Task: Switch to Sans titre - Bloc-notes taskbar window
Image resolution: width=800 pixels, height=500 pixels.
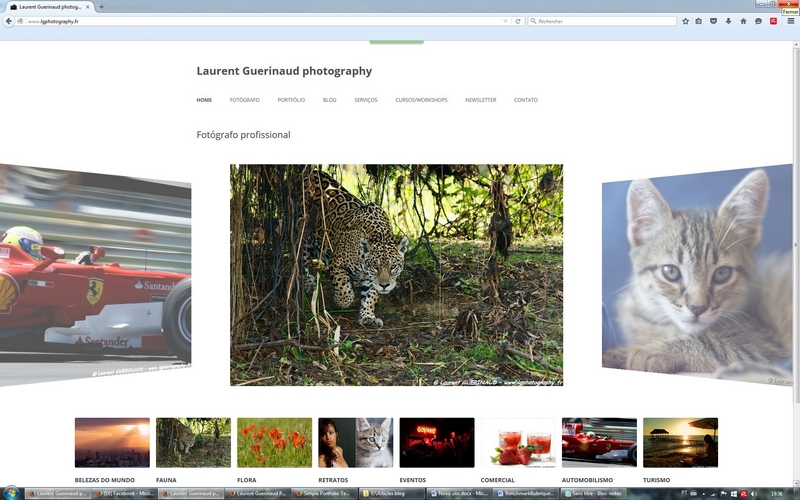Action: (x=593, y=494)
